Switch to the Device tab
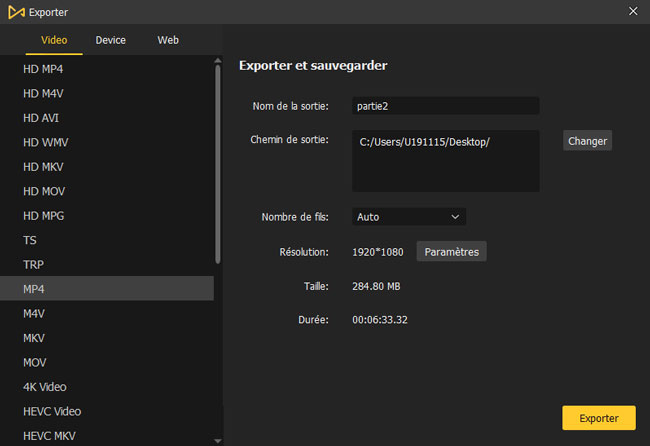Viewport: 650px width, 446px height. pyautogui.click(x=110, y=40)
